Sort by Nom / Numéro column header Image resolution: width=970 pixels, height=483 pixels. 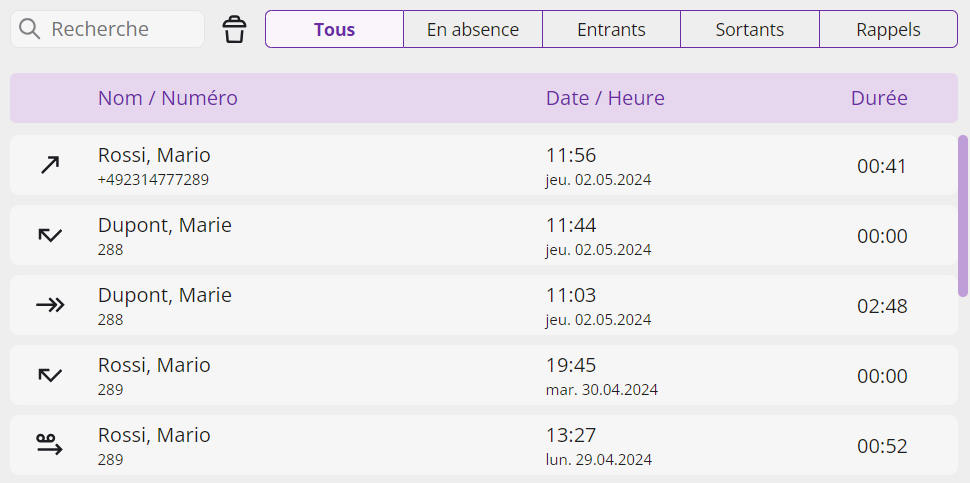tap(168, 98)
